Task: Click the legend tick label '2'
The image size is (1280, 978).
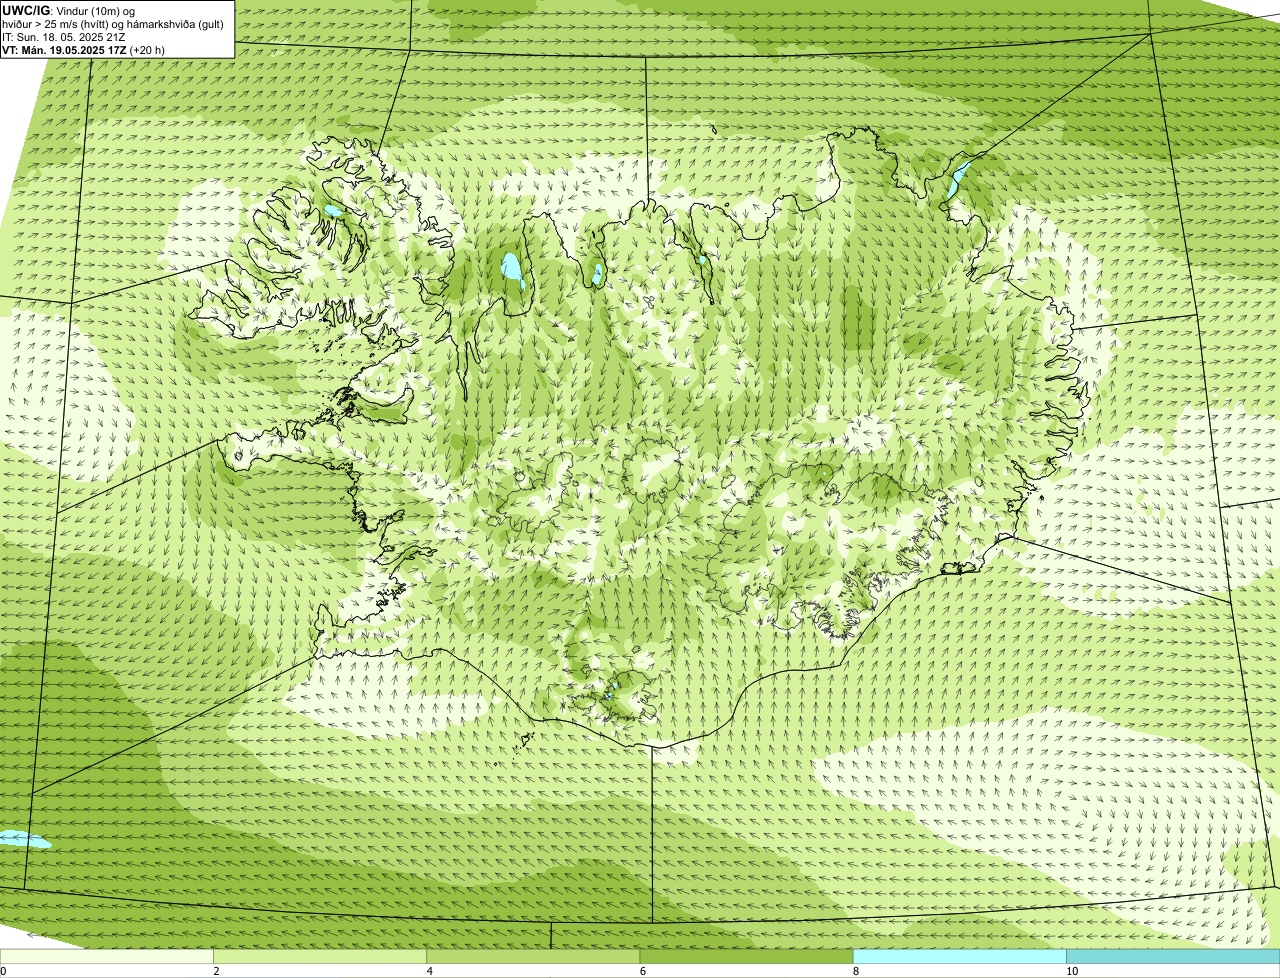Action: (216, 971)
